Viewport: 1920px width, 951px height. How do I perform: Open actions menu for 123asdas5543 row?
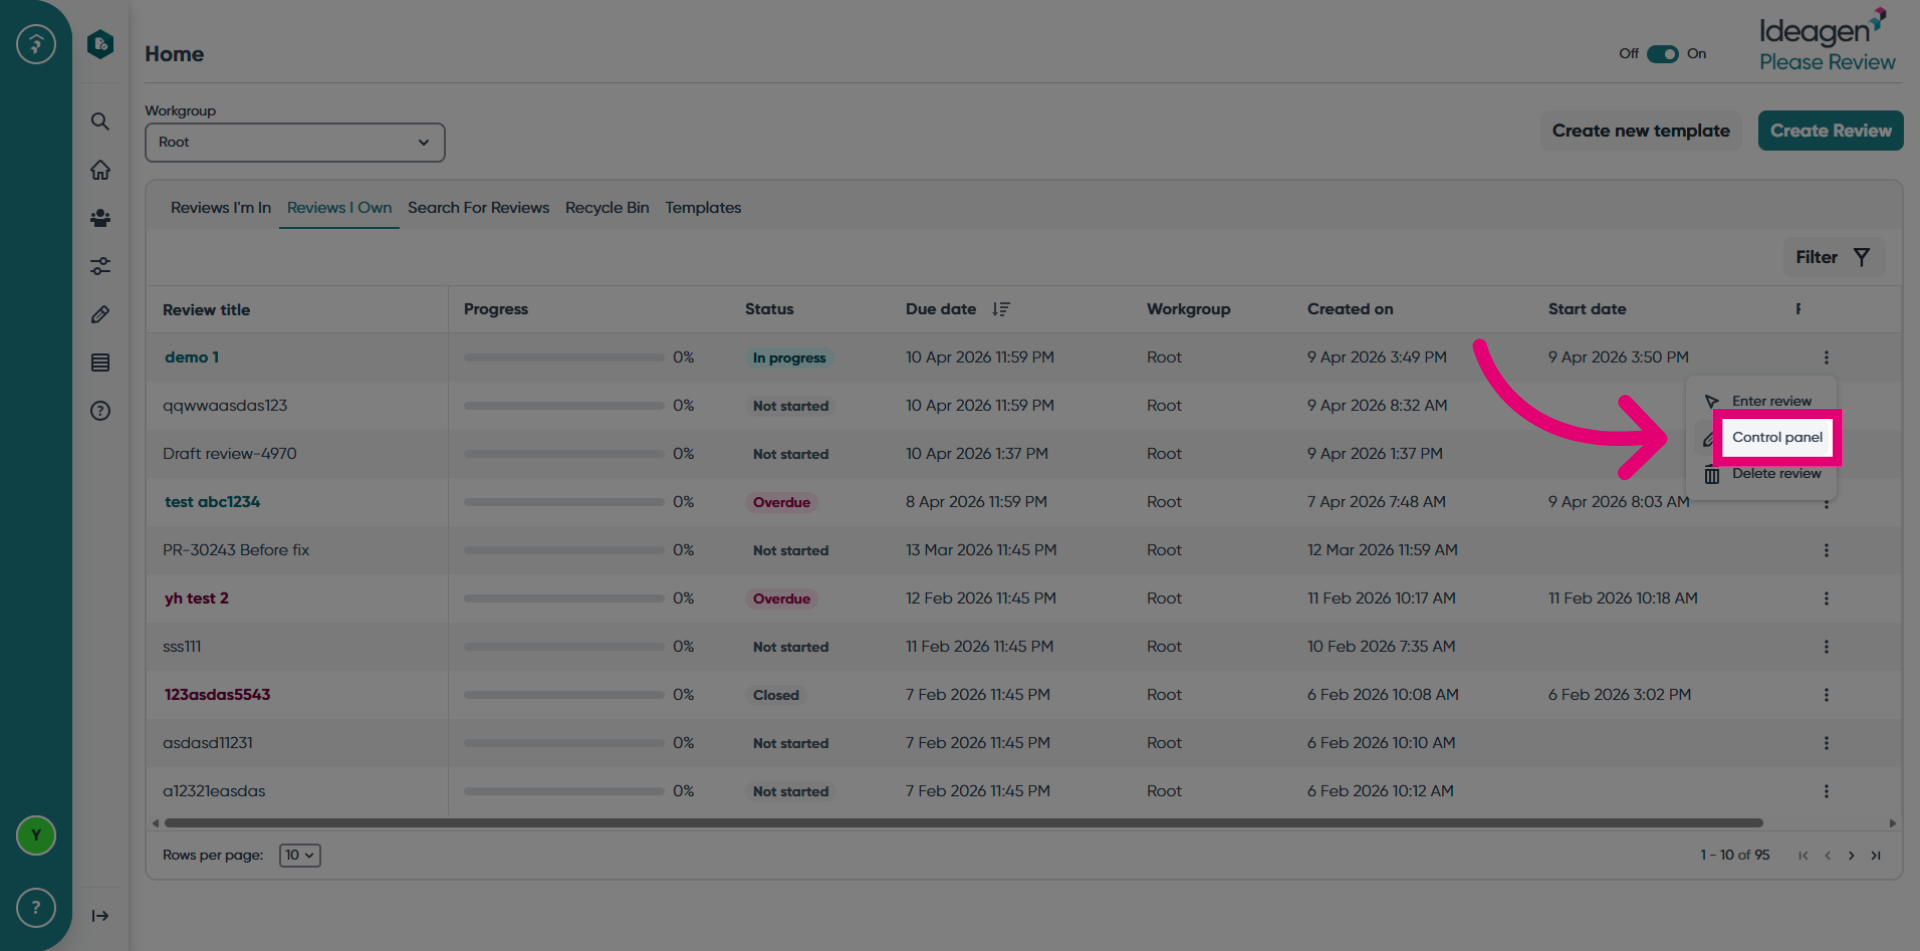[1826, 695]
